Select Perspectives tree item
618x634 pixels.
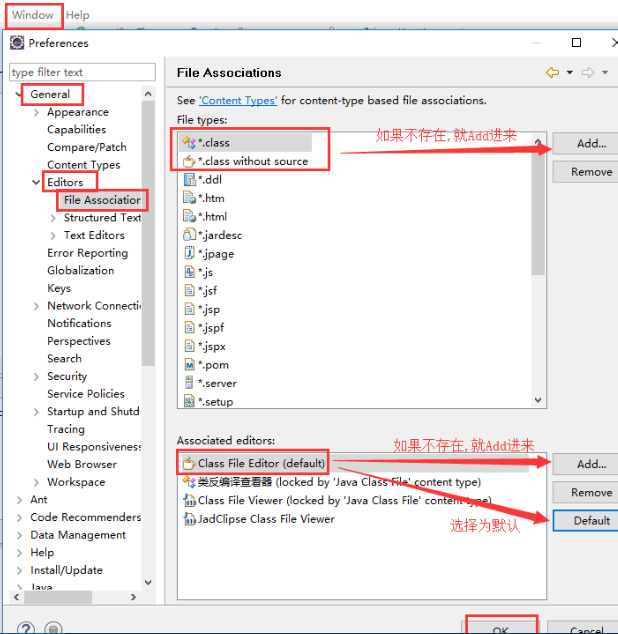tap(78, 341)
